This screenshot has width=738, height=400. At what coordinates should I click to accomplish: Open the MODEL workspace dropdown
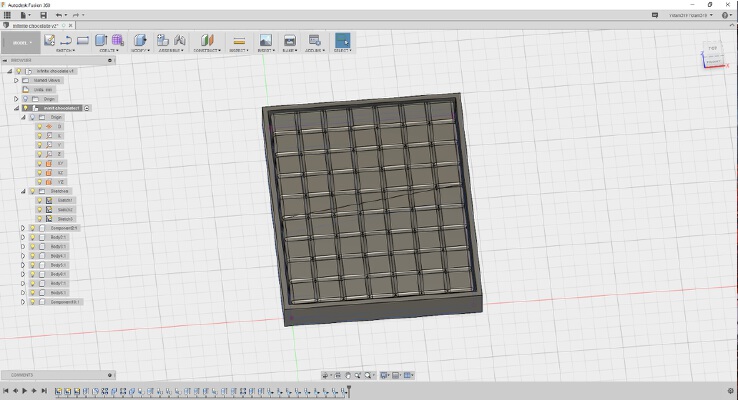(20, 42)
